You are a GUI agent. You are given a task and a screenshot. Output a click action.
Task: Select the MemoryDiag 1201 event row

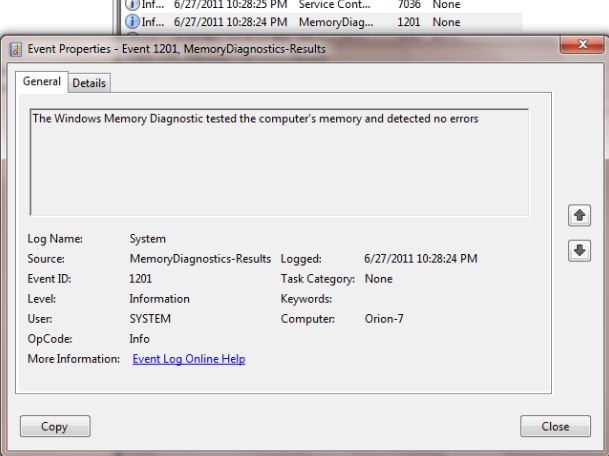coord(300,20)
